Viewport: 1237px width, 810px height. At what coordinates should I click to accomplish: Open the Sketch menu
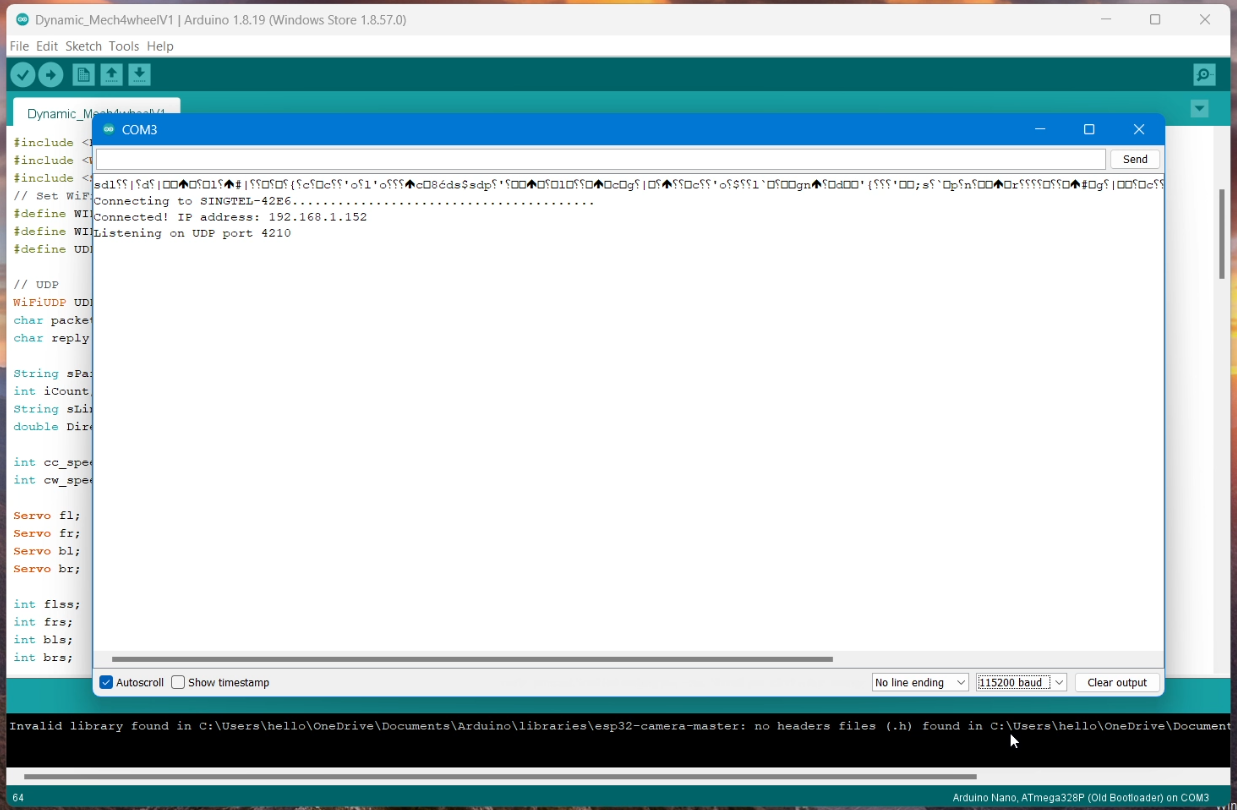coord(83,46)
